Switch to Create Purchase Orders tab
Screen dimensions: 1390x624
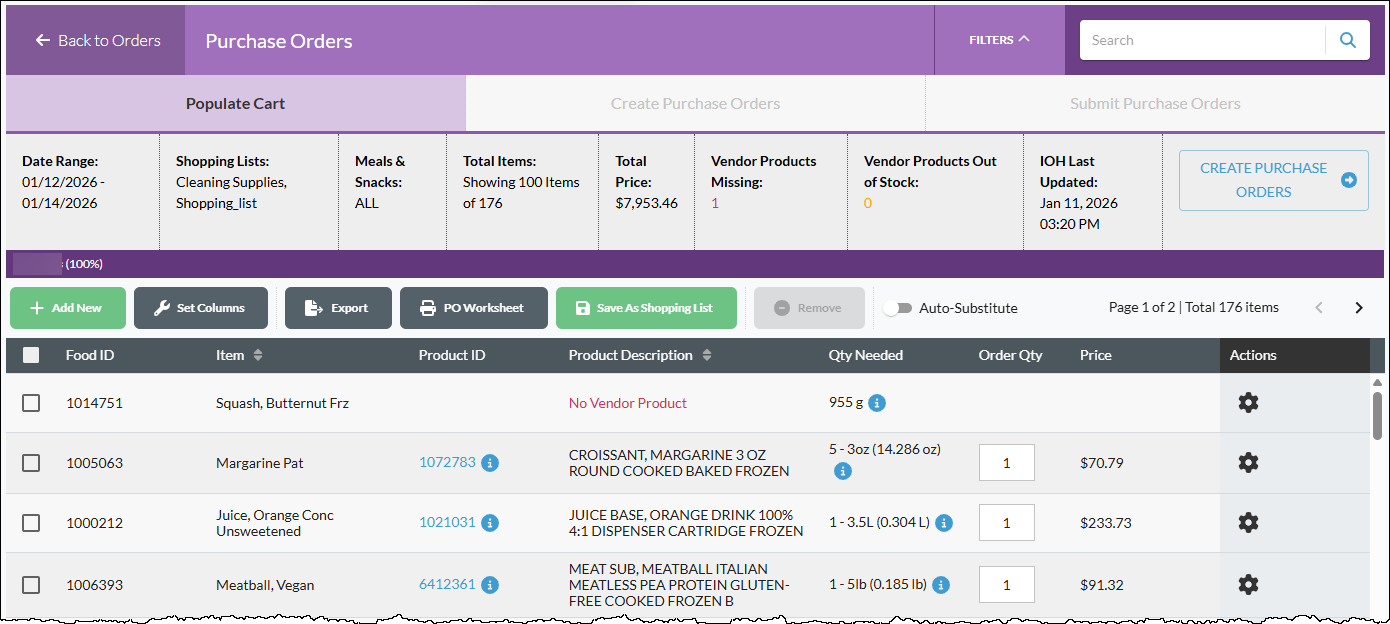coord(695,104)
